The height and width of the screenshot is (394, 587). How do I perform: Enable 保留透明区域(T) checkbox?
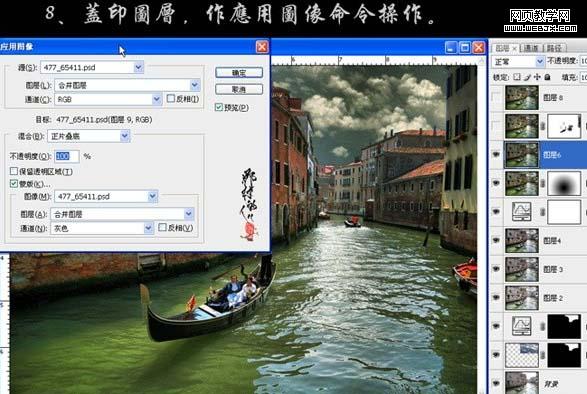click(14, 171)
